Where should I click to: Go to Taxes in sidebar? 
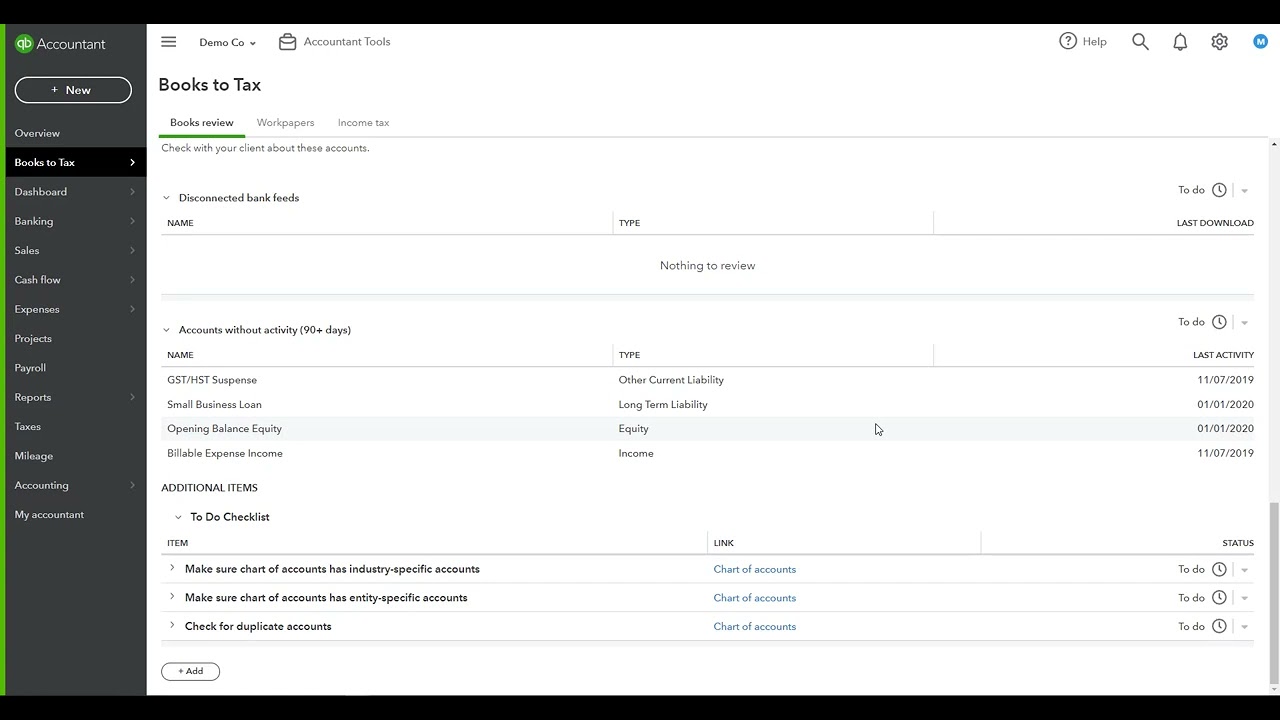(75, 426)
